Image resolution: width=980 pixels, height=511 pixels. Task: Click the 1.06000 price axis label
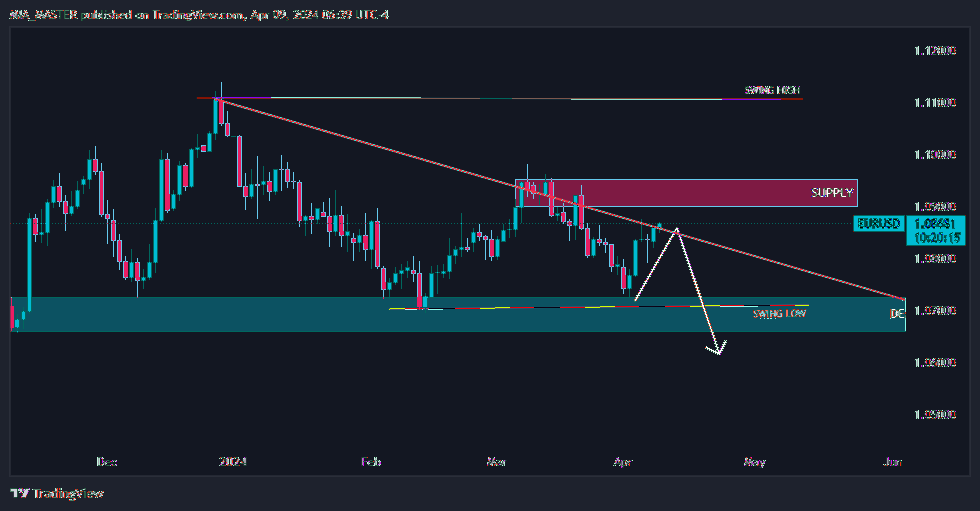pos(935,362)
